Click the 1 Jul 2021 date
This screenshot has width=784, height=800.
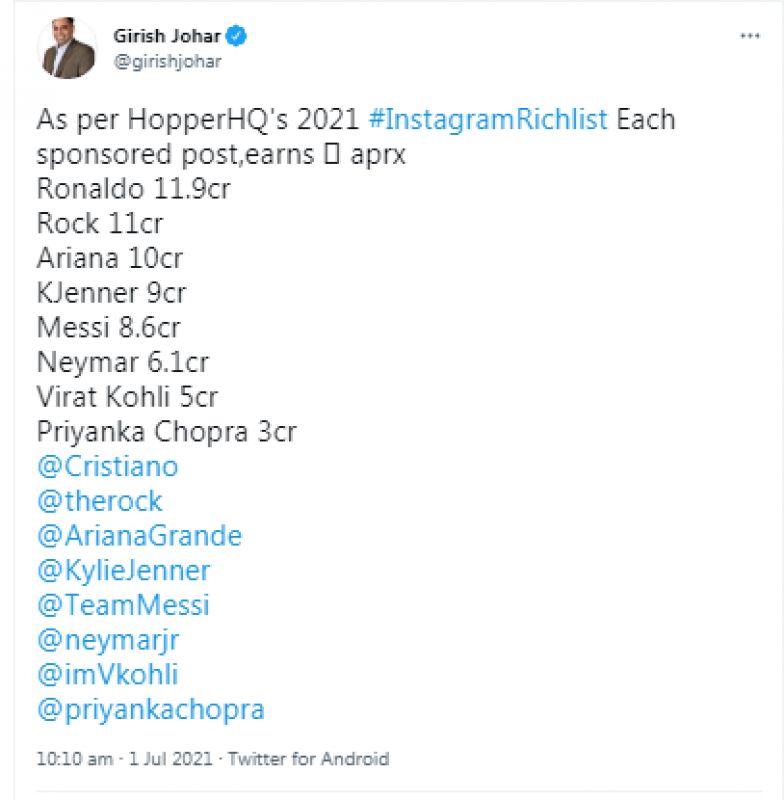pyautogui.click(x=171, y=759)
